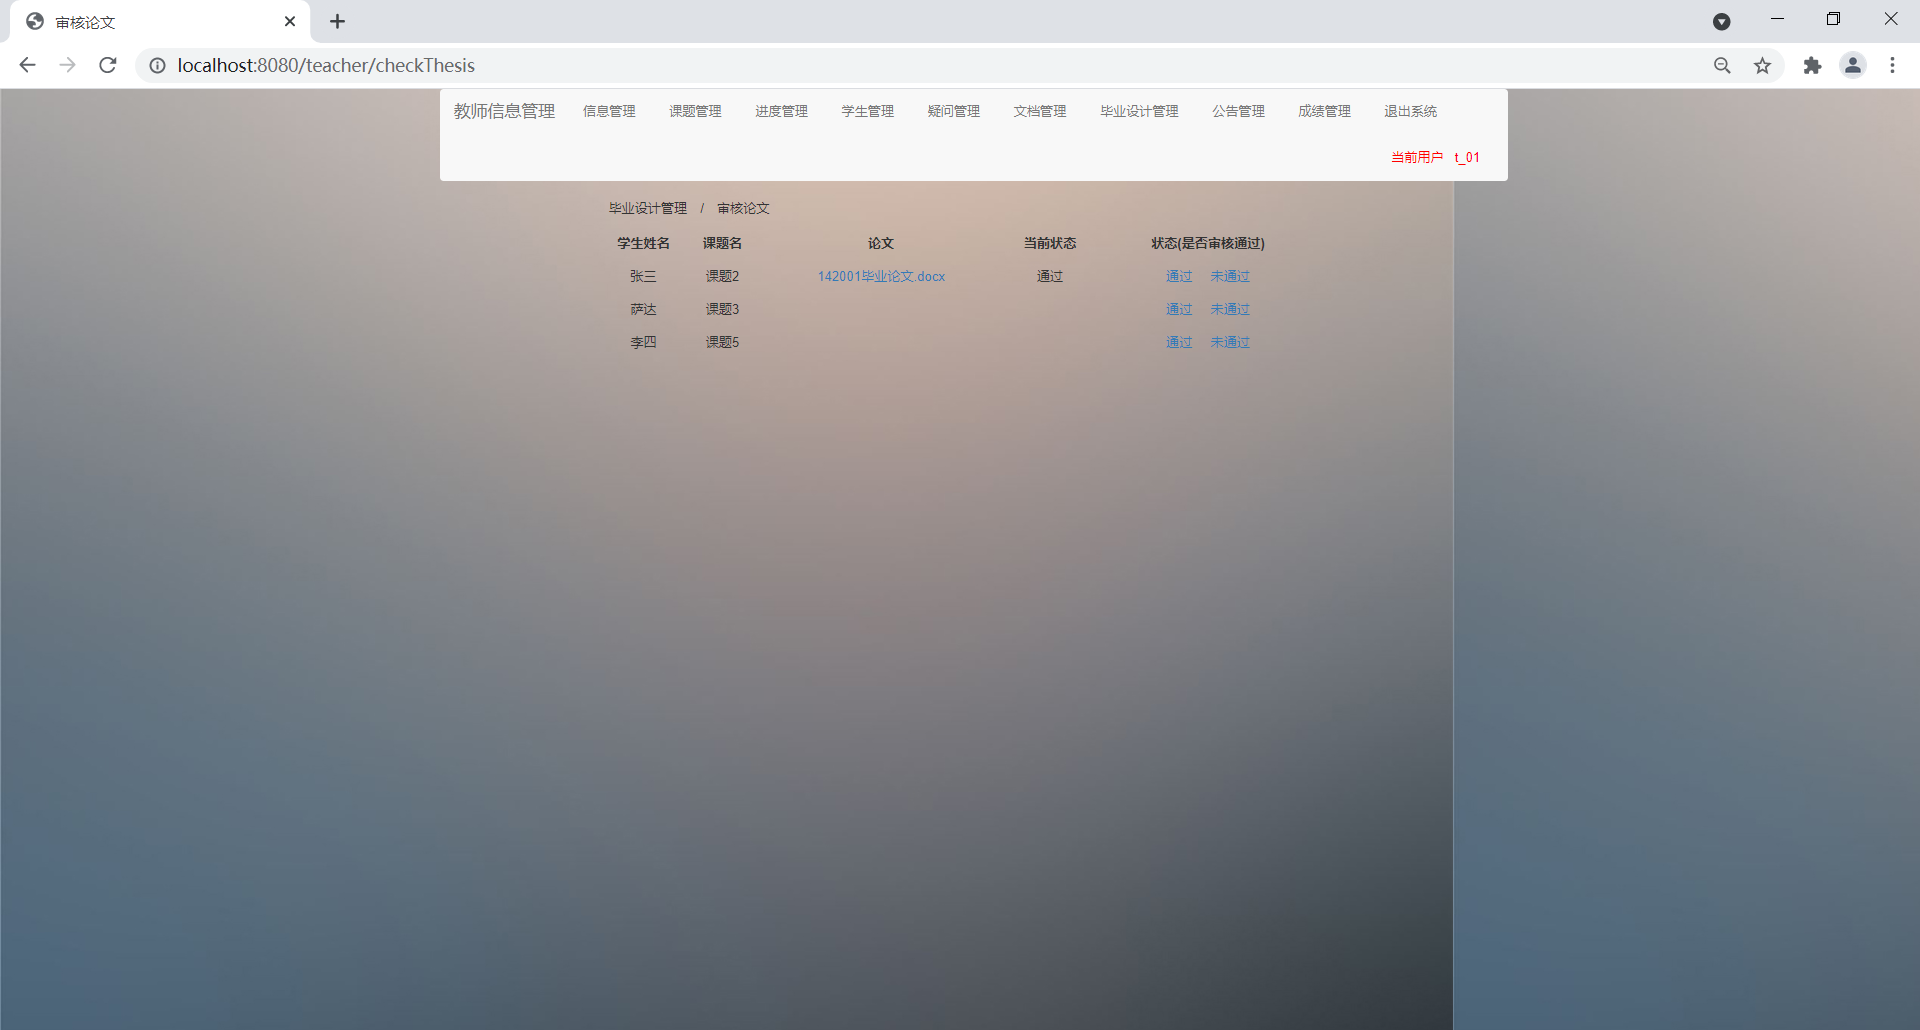Image resolution: width=1920 pixels, height=1030 pixels.
Task: Click 张三's current status 通过
Action: pyautogui.click(x=1049, y=276)
